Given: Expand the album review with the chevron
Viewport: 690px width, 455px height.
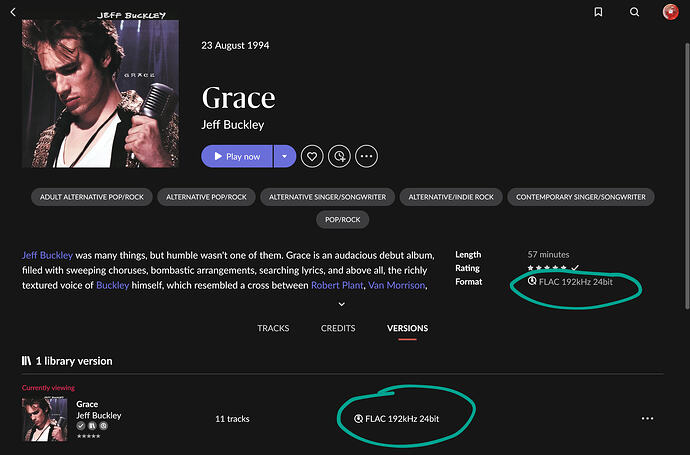Looking at the screenshot, I should (x=341, y=304).
